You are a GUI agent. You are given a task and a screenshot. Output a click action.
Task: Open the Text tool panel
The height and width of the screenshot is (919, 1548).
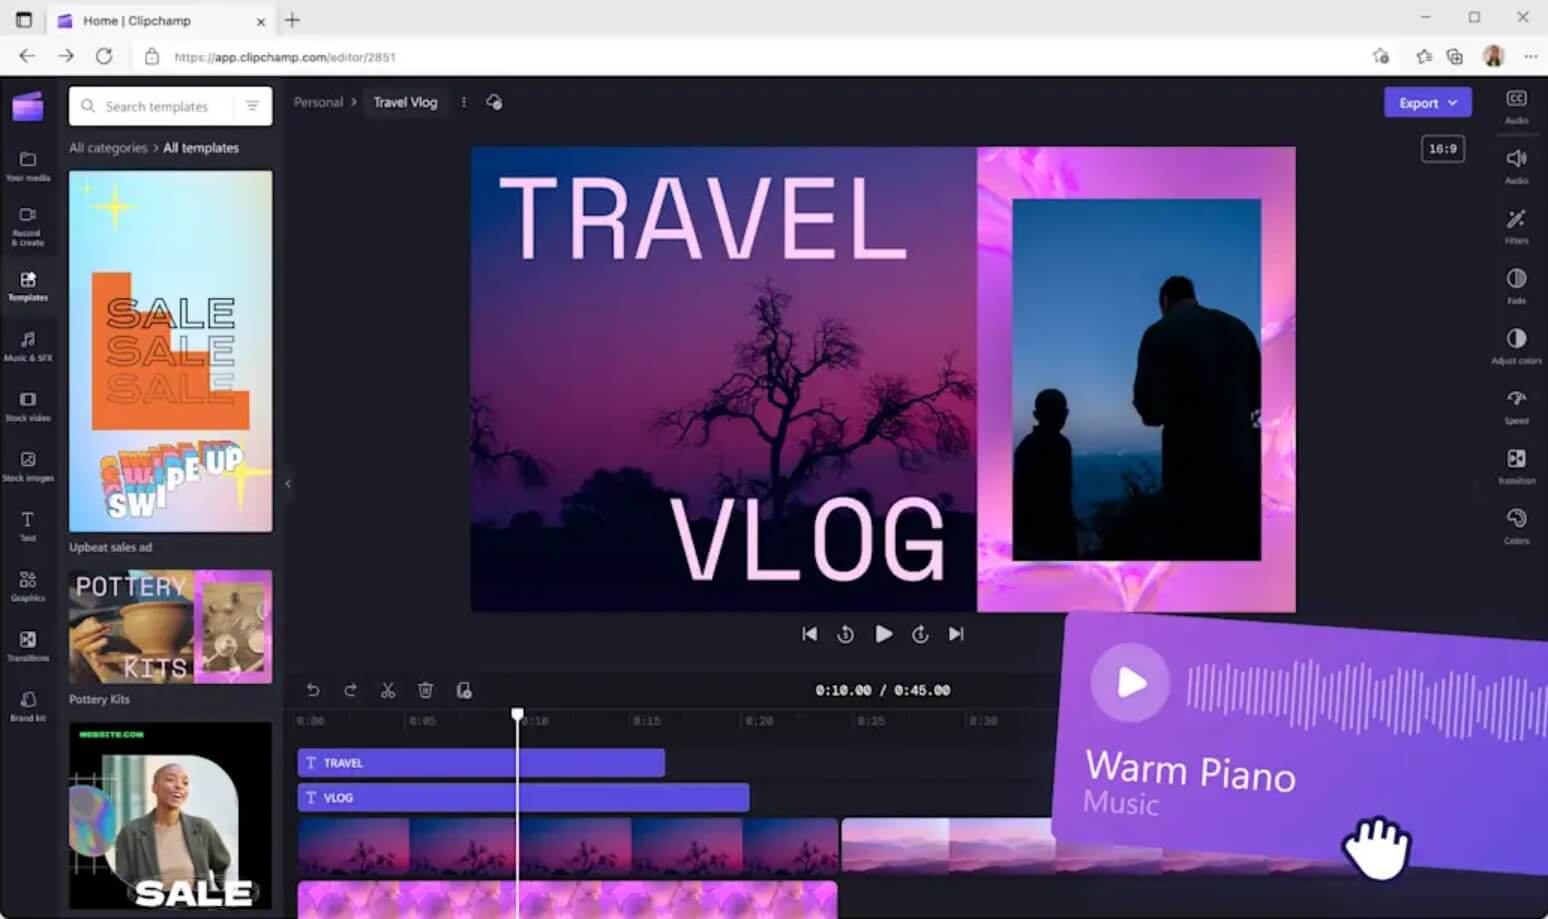pos(27,524)
